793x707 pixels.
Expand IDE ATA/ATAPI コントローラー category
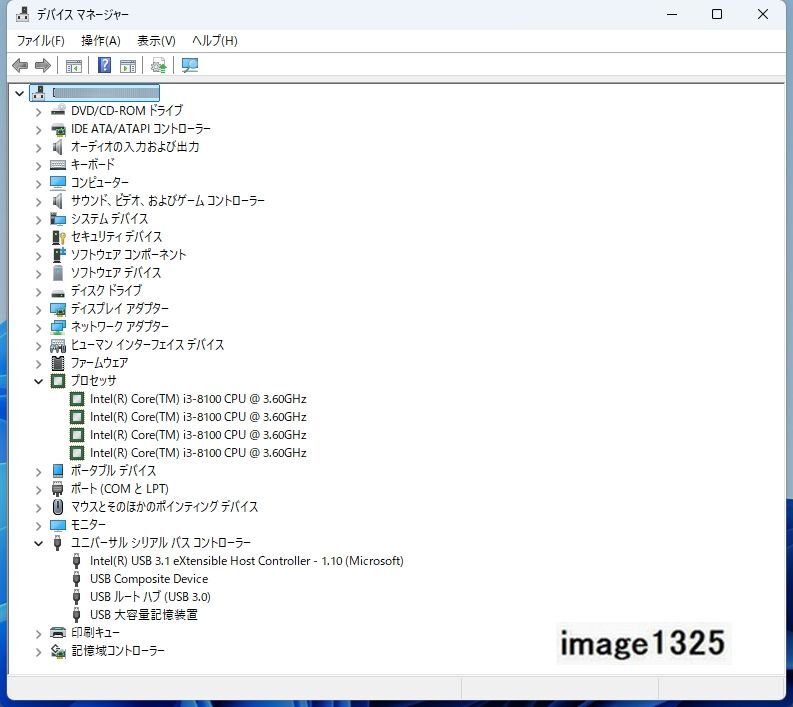tap(38, 130)
